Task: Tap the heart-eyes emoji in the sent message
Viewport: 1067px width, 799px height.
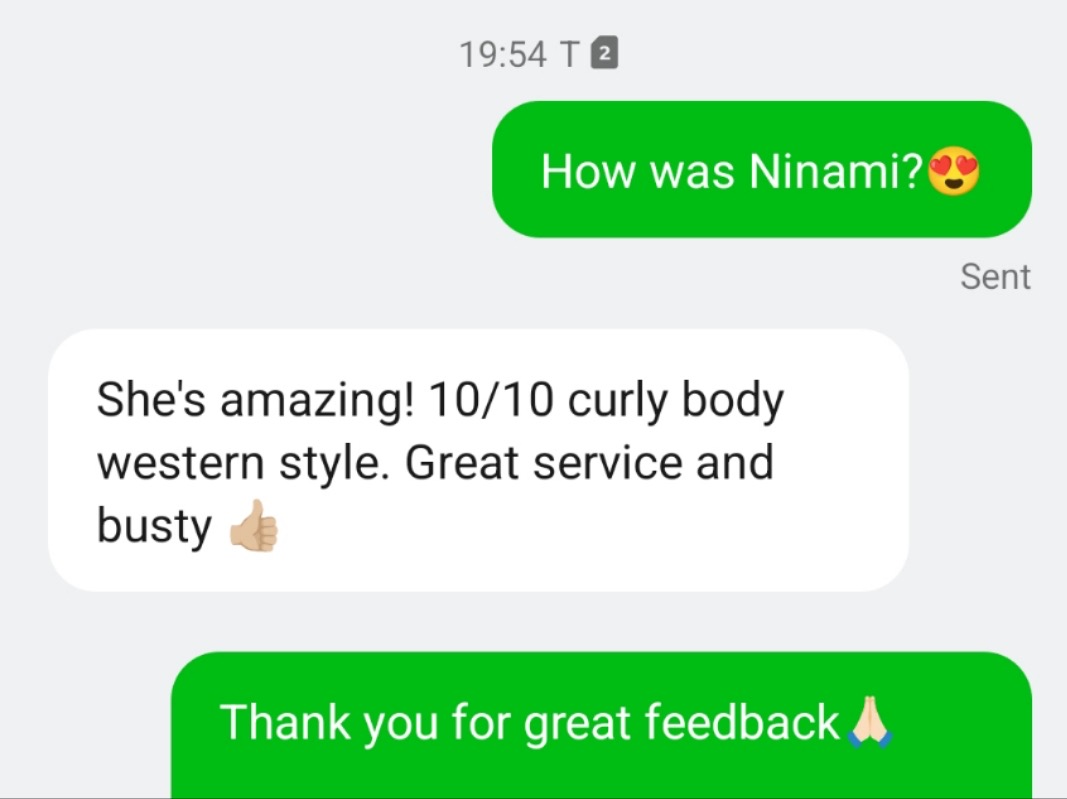Action: tap(954, 172)
